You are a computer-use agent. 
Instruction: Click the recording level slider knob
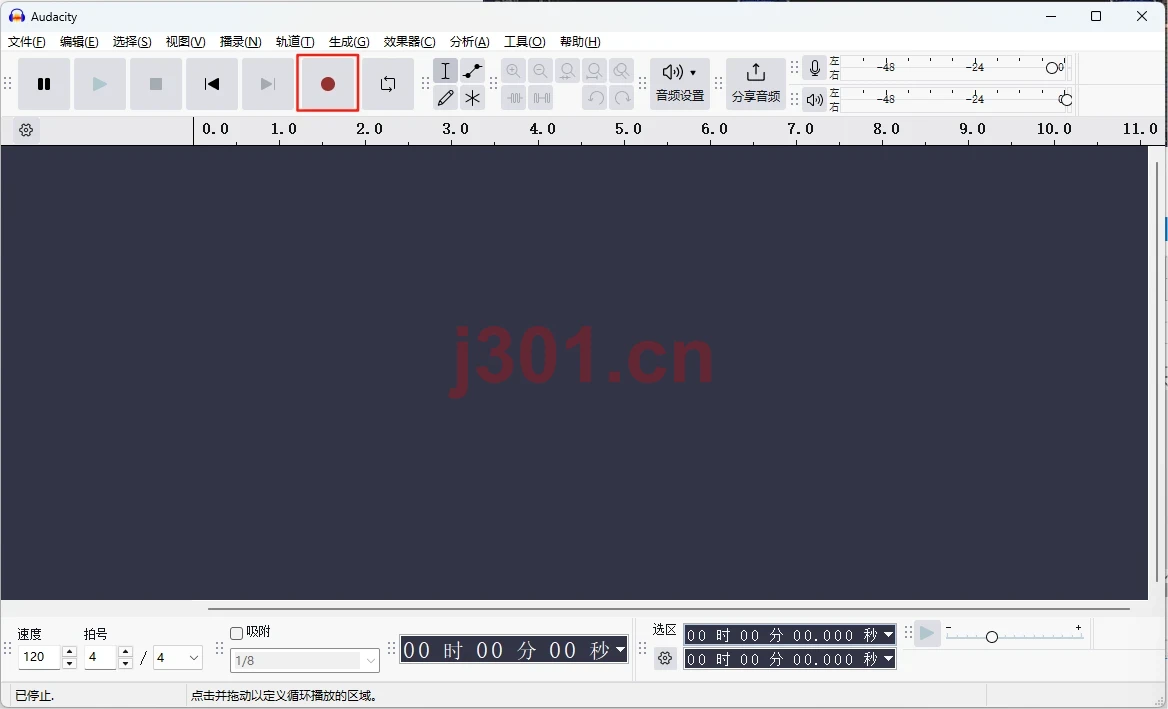click(x=1052, y=68)
